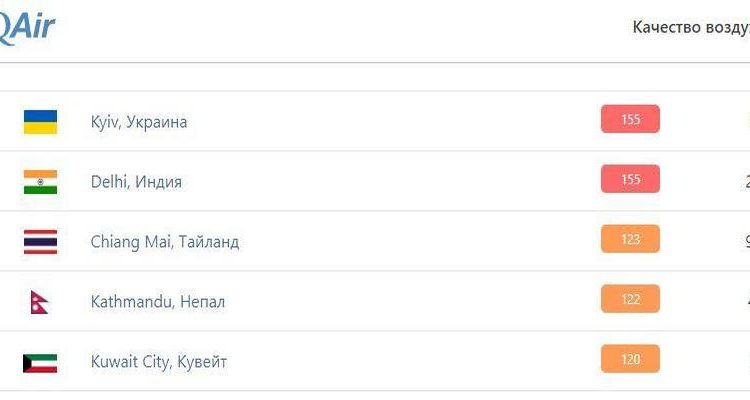Image resolution: width=750 pixels, height=400 pixels.
Task: Open the Качество воздуха menu item
Action: 690,27
